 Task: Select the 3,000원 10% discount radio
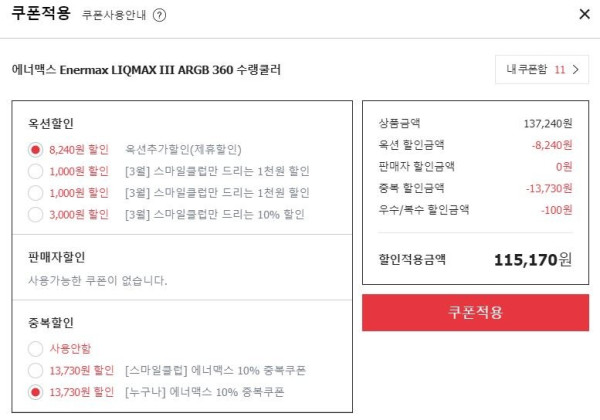(35, 214)
